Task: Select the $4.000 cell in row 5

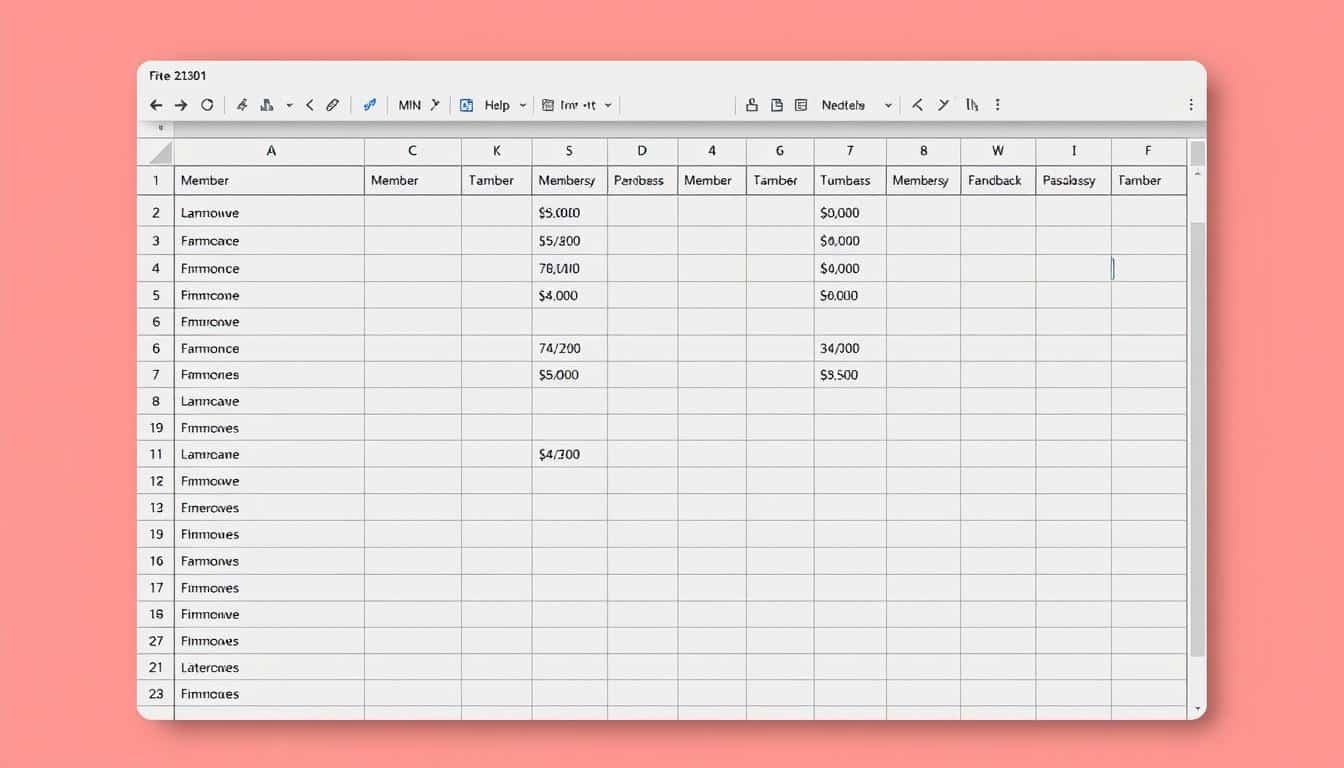Action: click(x=569, y=295)
